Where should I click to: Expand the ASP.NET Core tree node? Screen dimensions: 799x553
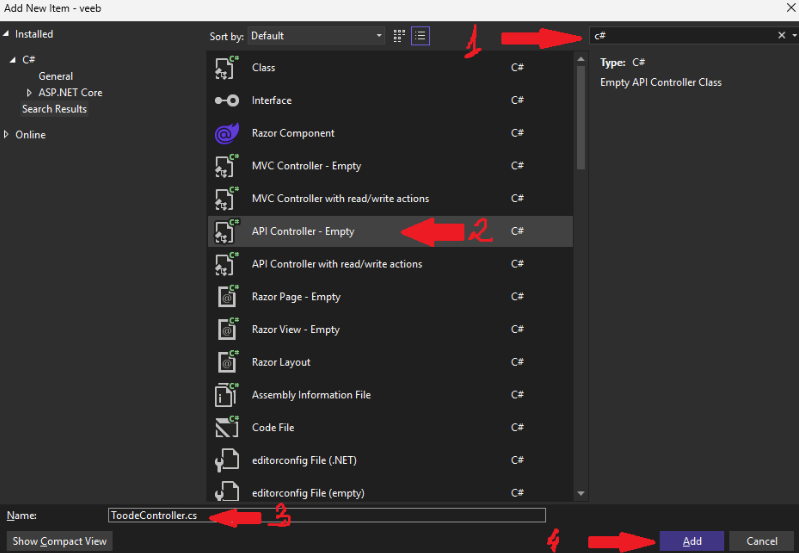coord(29,93)
